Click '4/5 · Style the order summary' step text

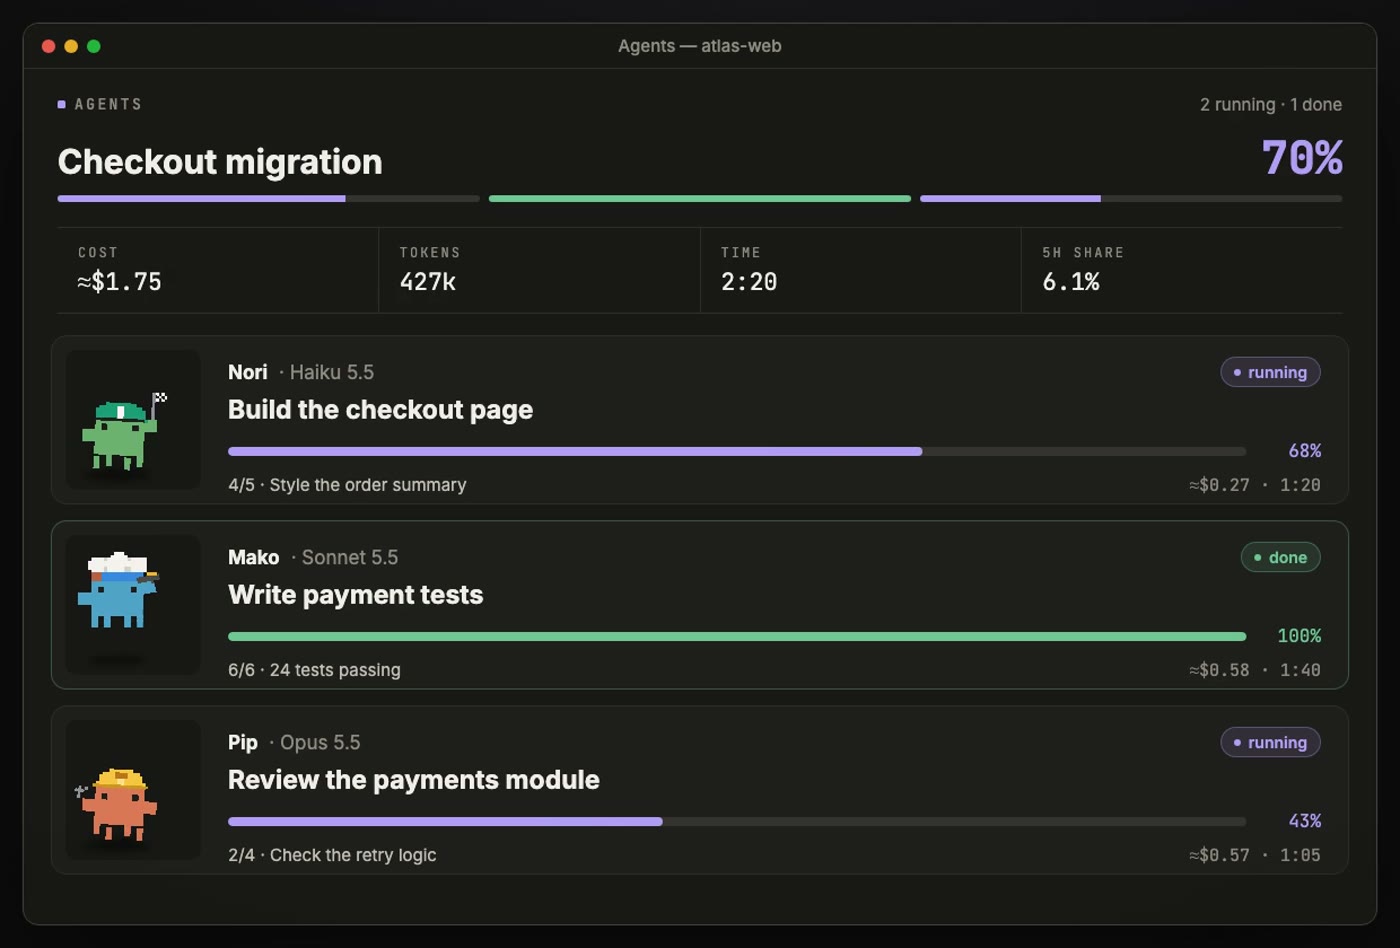347,485
